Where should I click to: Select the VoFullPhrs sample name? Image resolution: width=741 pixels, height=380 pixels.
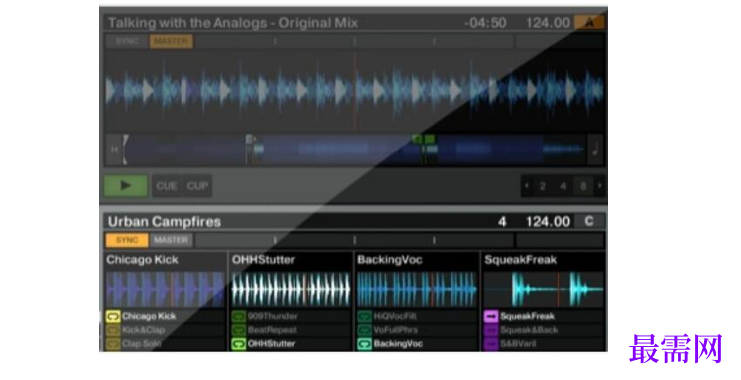396,330
